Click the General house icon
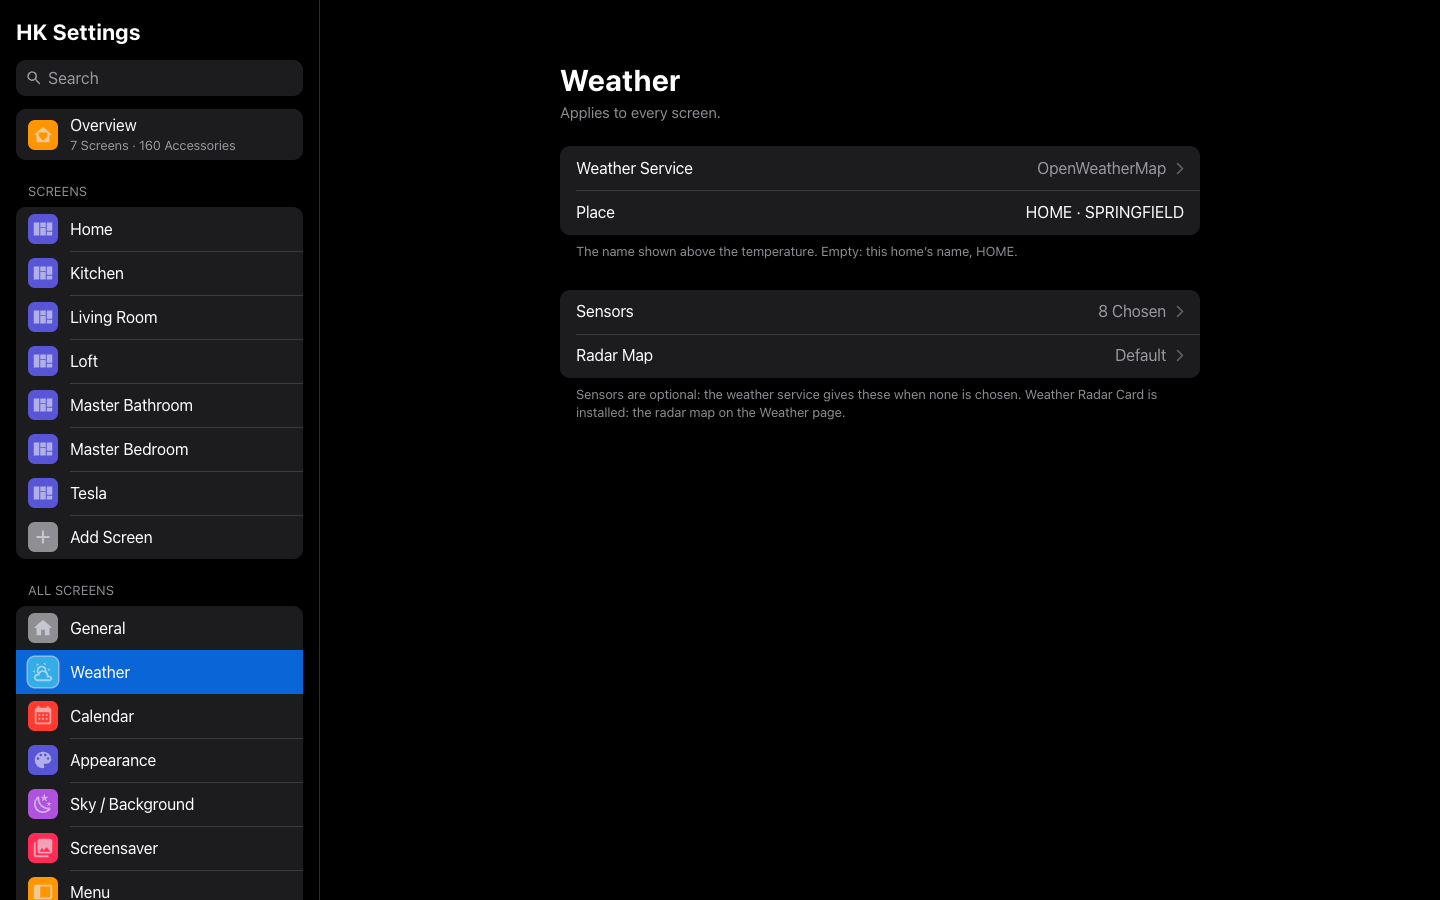This screenshot has height=900, width=1440. tap(43, 628)
